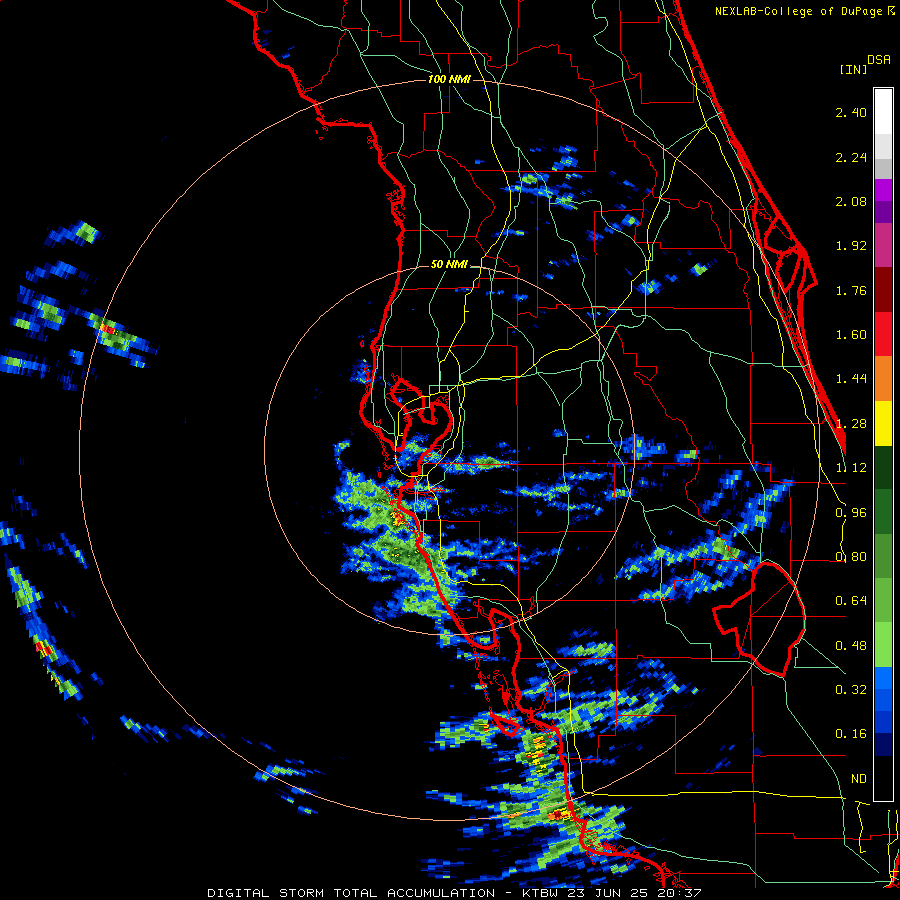Click the KTBW station identifier in the caption

pyautogui.click(x=541, y=893)
